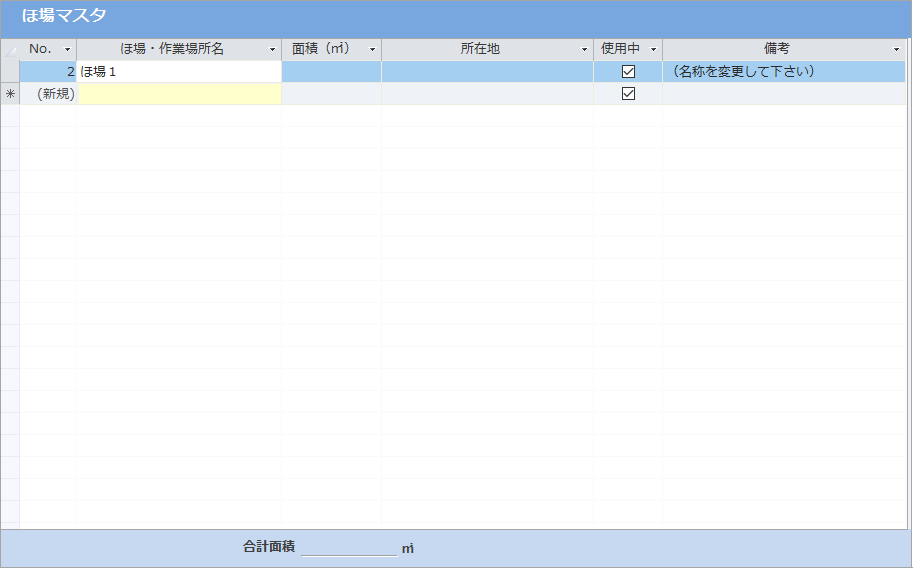
Task: Toggle 使用中 checkbox in the new row
Action: 628,94
